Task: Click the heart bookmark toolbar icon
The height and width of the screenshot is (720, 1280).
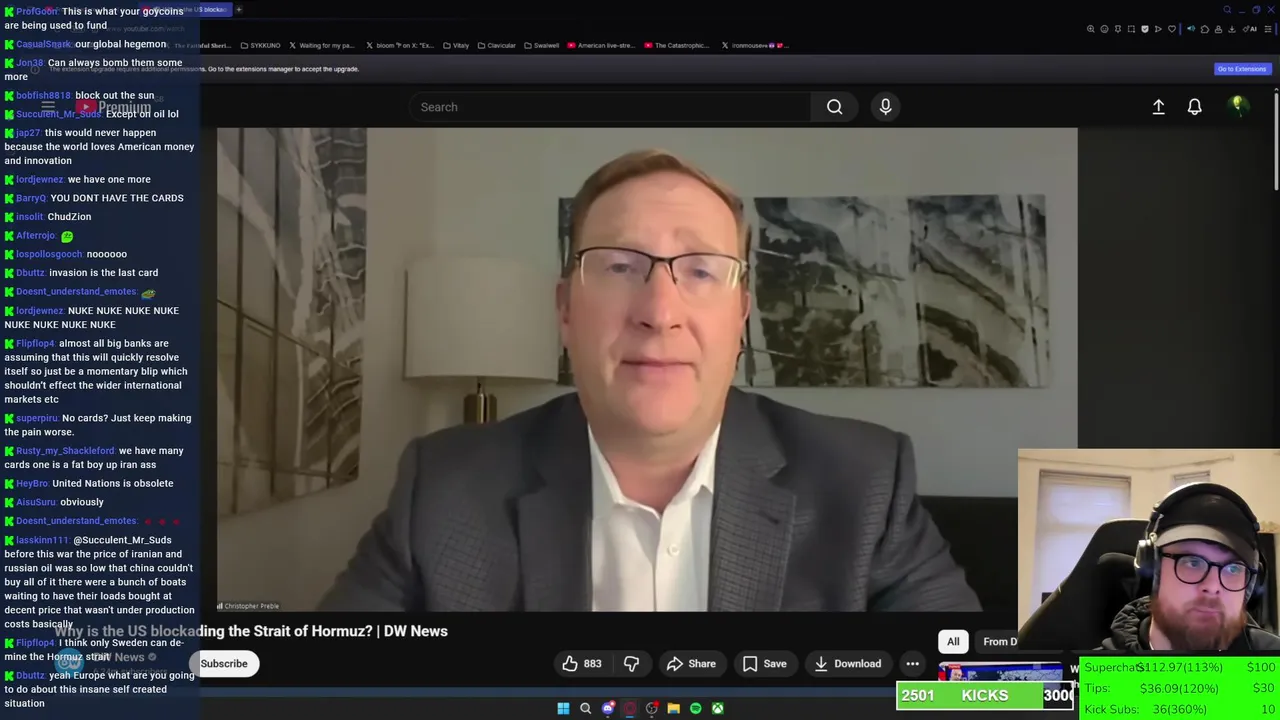Action: click(1172, 29)
